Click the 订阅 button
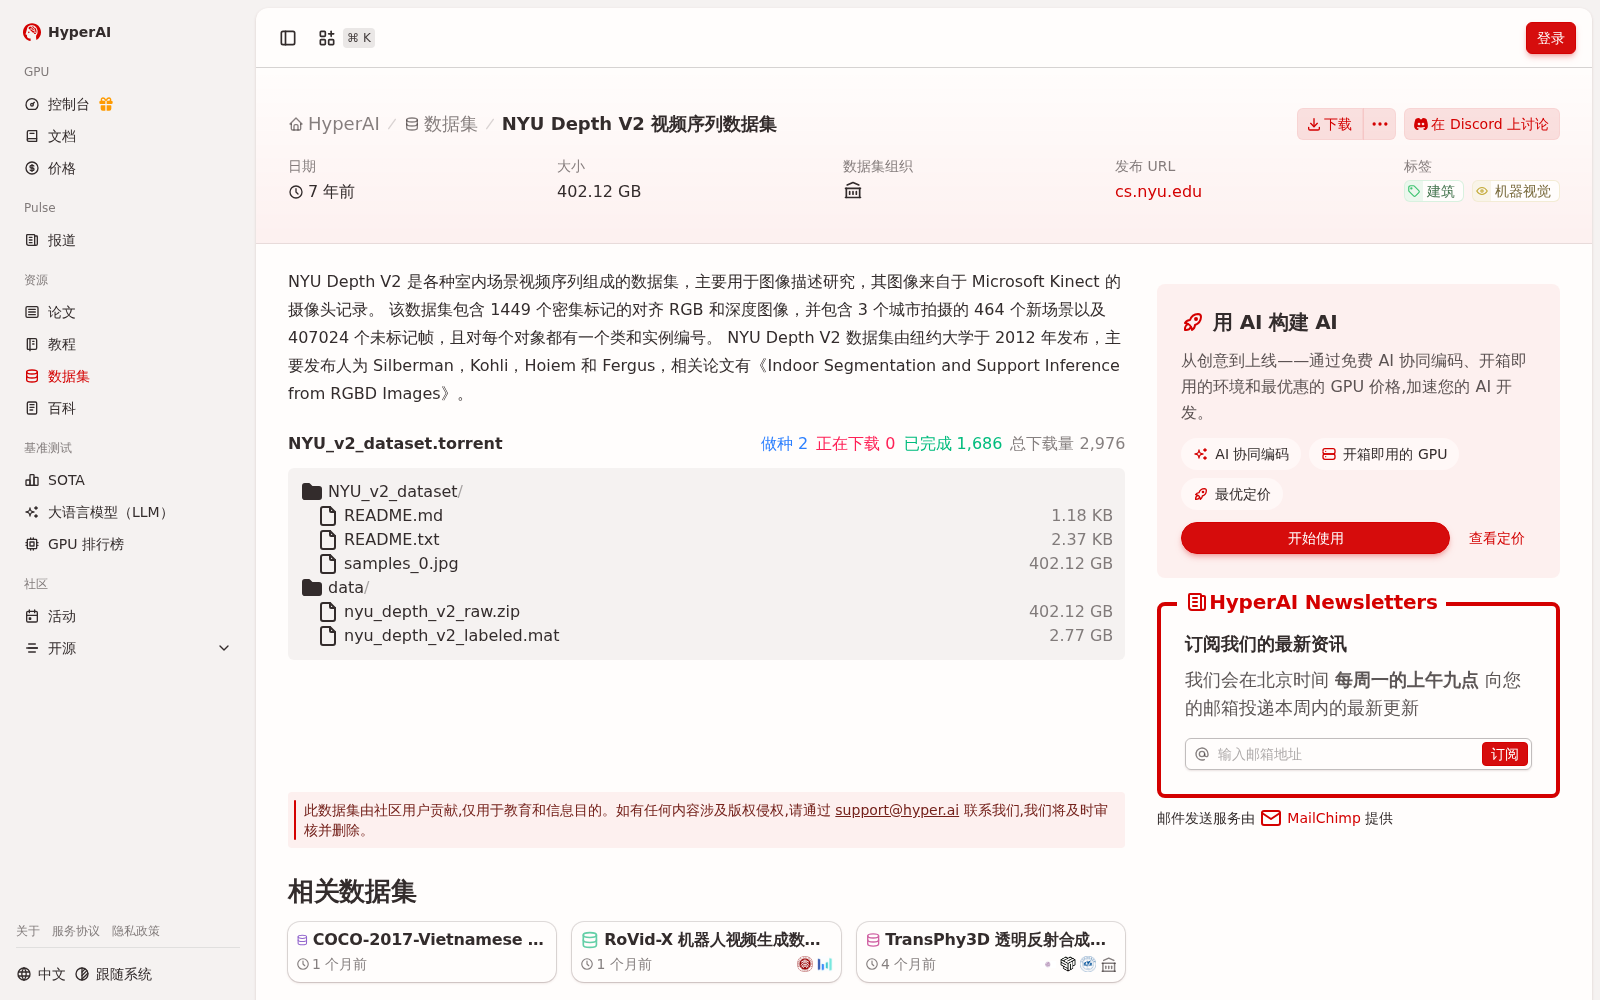Screen dimensions: 1600x1000 coord(1505,754)
